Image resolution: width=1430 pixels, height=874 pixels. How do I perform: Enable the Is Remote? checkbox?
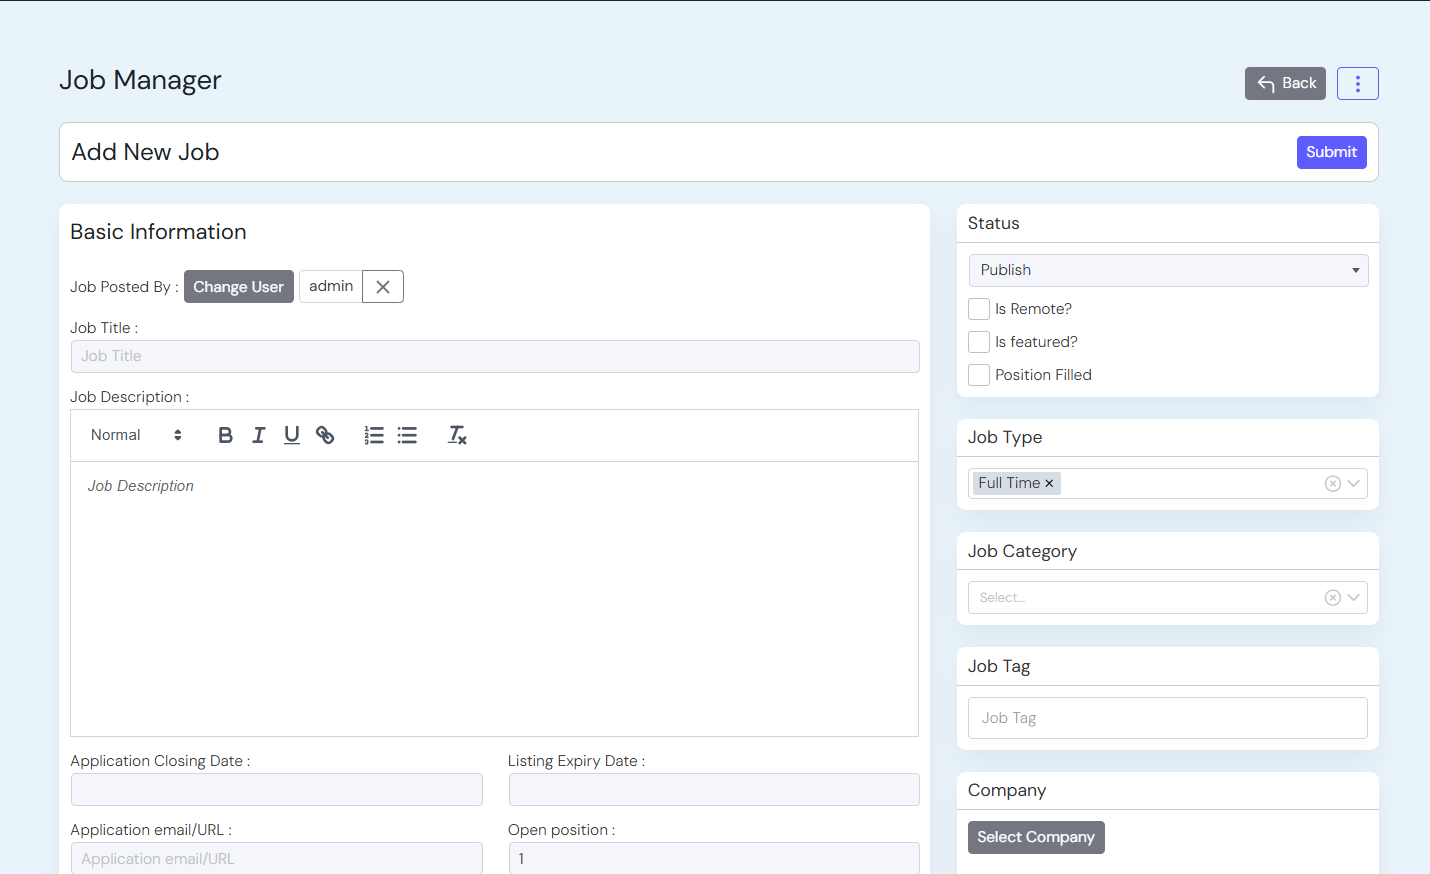(x=979, y=309)
